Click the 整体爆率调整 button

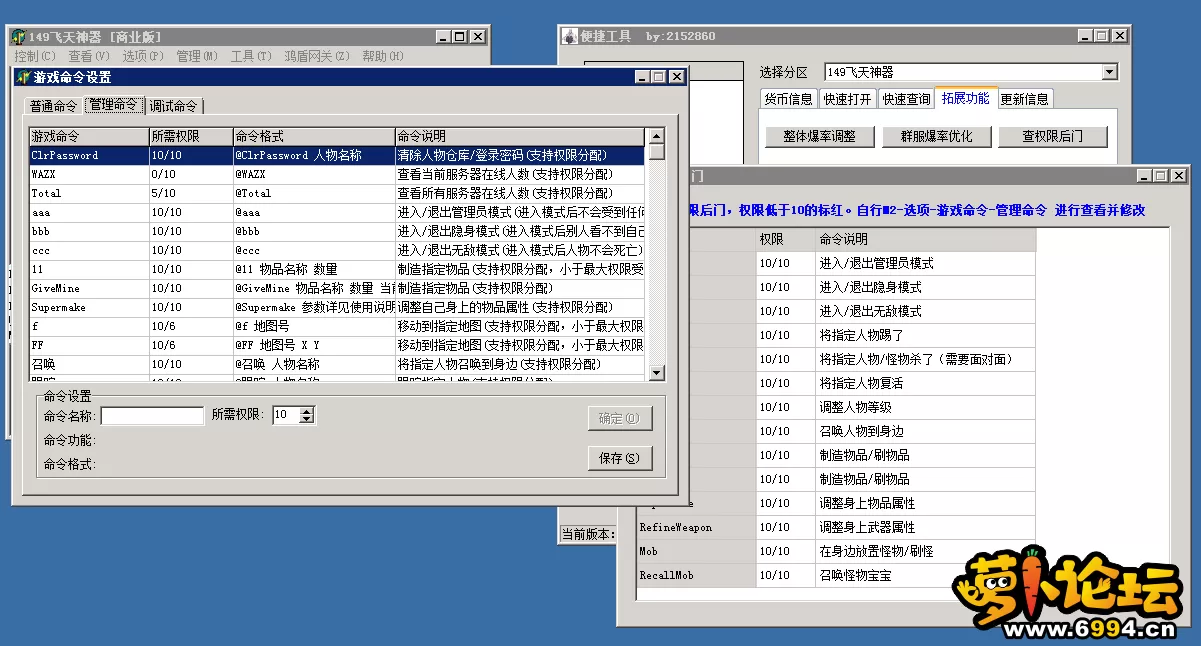coord(820,137)
